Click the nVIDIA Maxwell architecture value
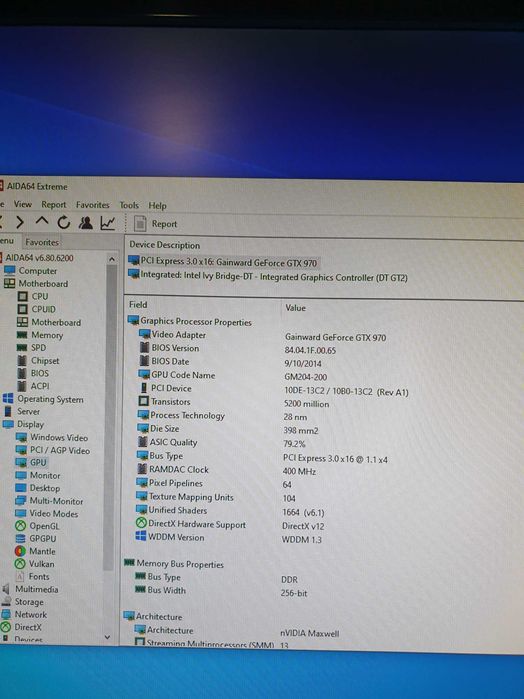The height and width of the screenshot is (699, 524). (309, 633)
